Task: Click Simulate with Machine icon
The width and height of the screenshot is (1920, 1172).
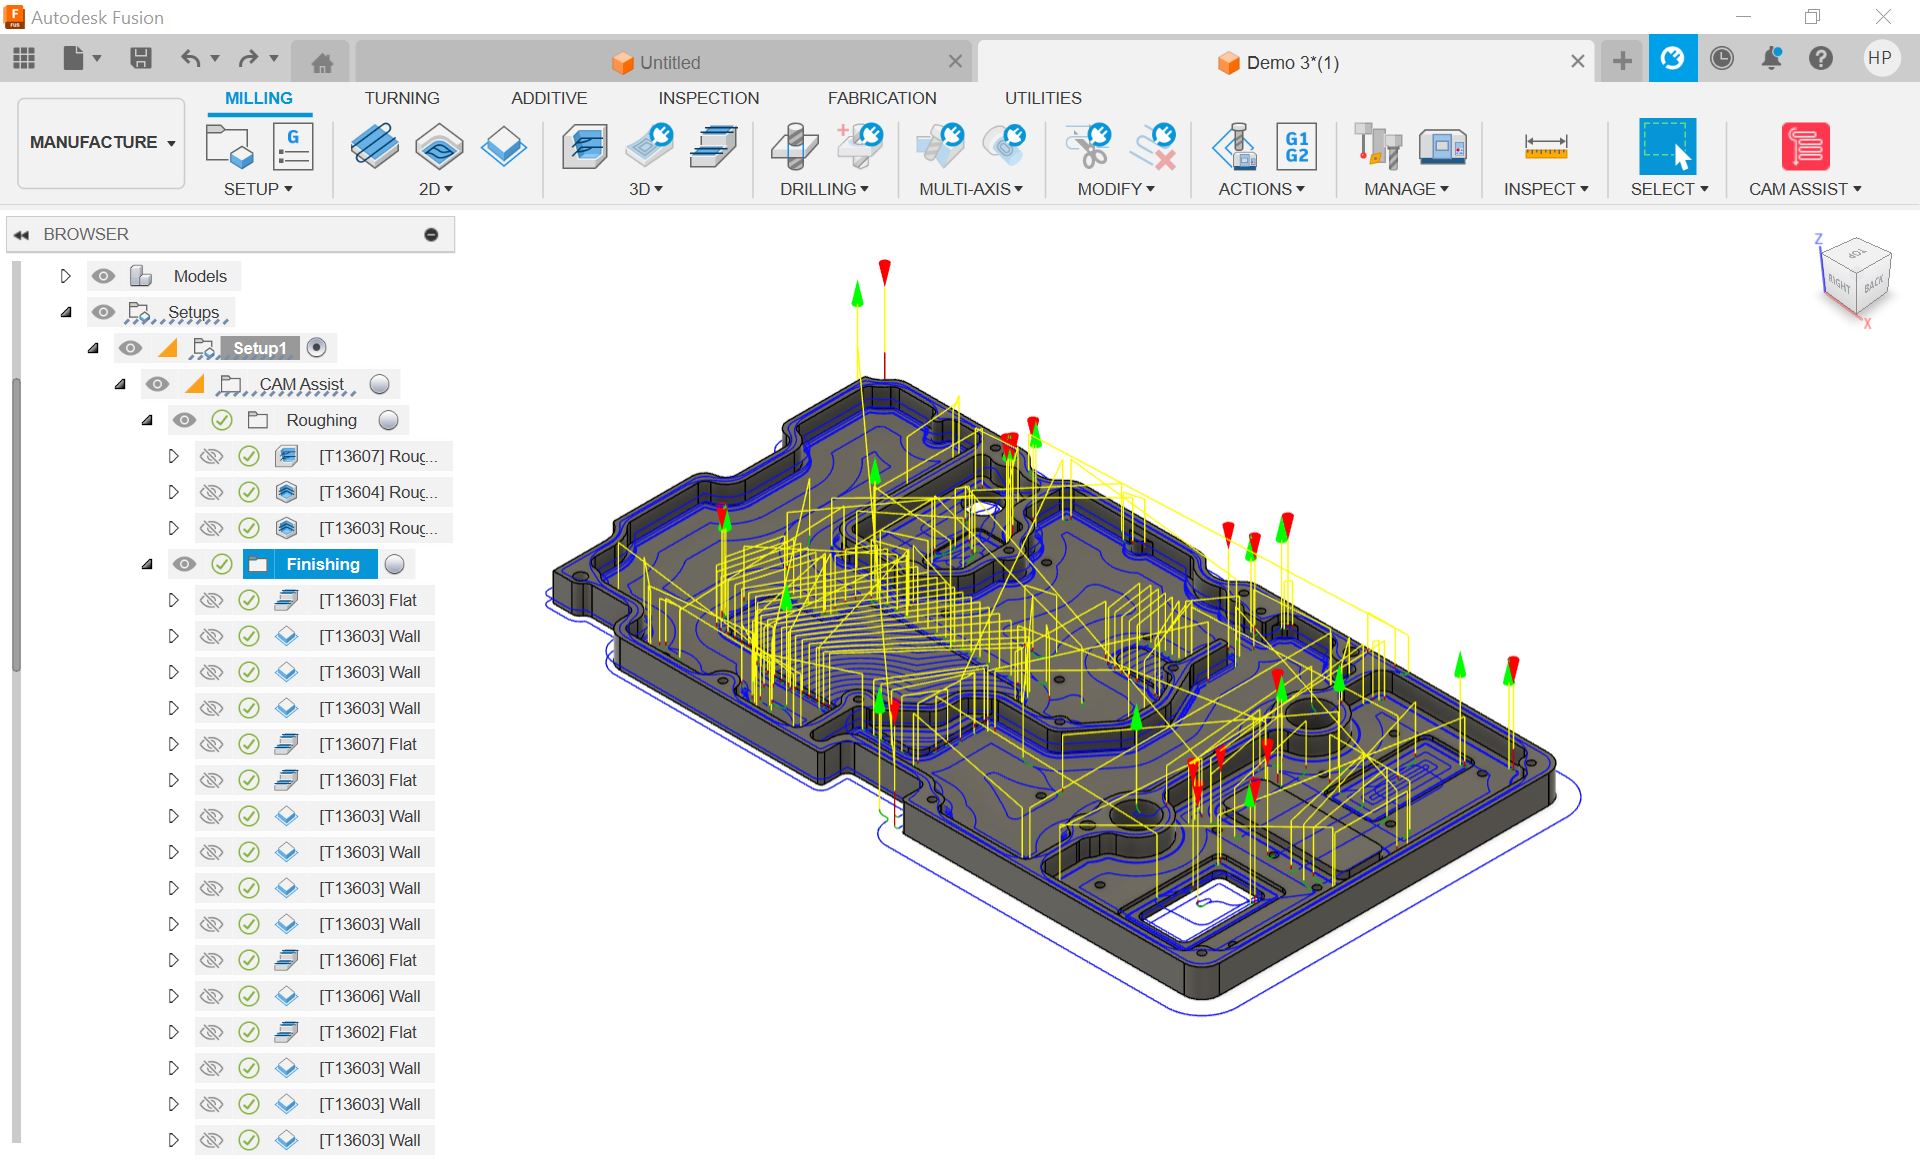Action: point(1235,147)
